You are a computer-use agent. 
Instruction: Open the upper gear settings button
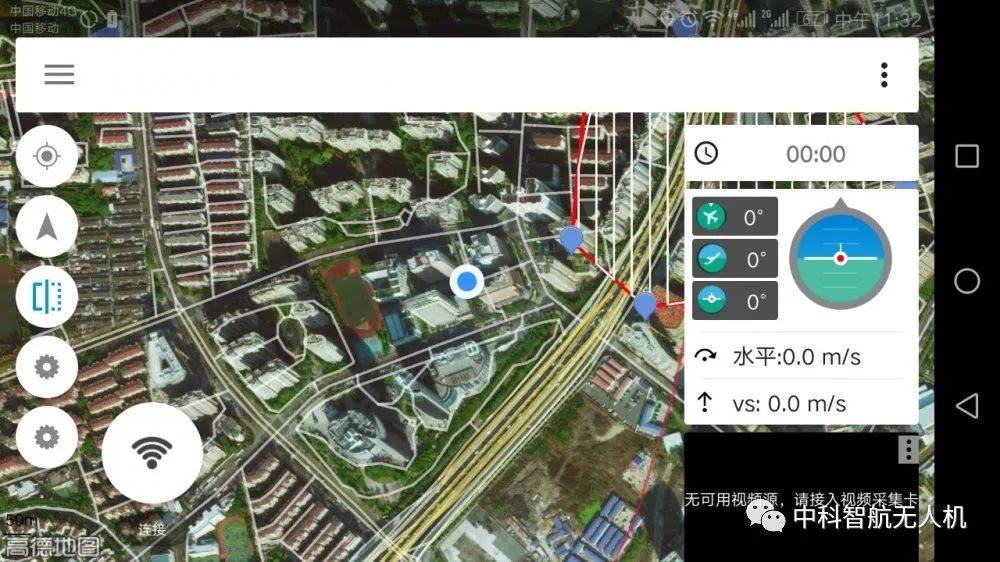46,367
